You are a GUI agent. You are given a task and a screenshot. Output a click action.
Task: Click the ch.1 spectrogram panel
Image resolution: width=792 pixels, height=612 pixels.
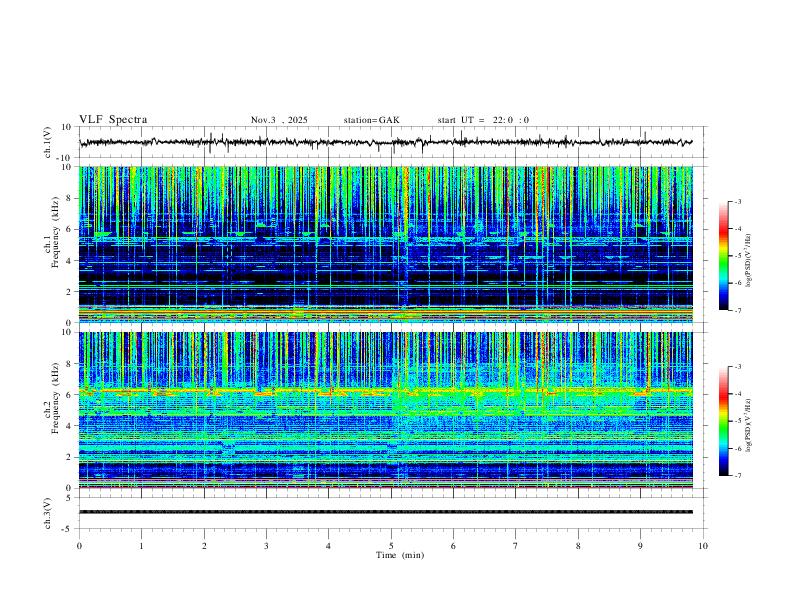tap(386, 244)
